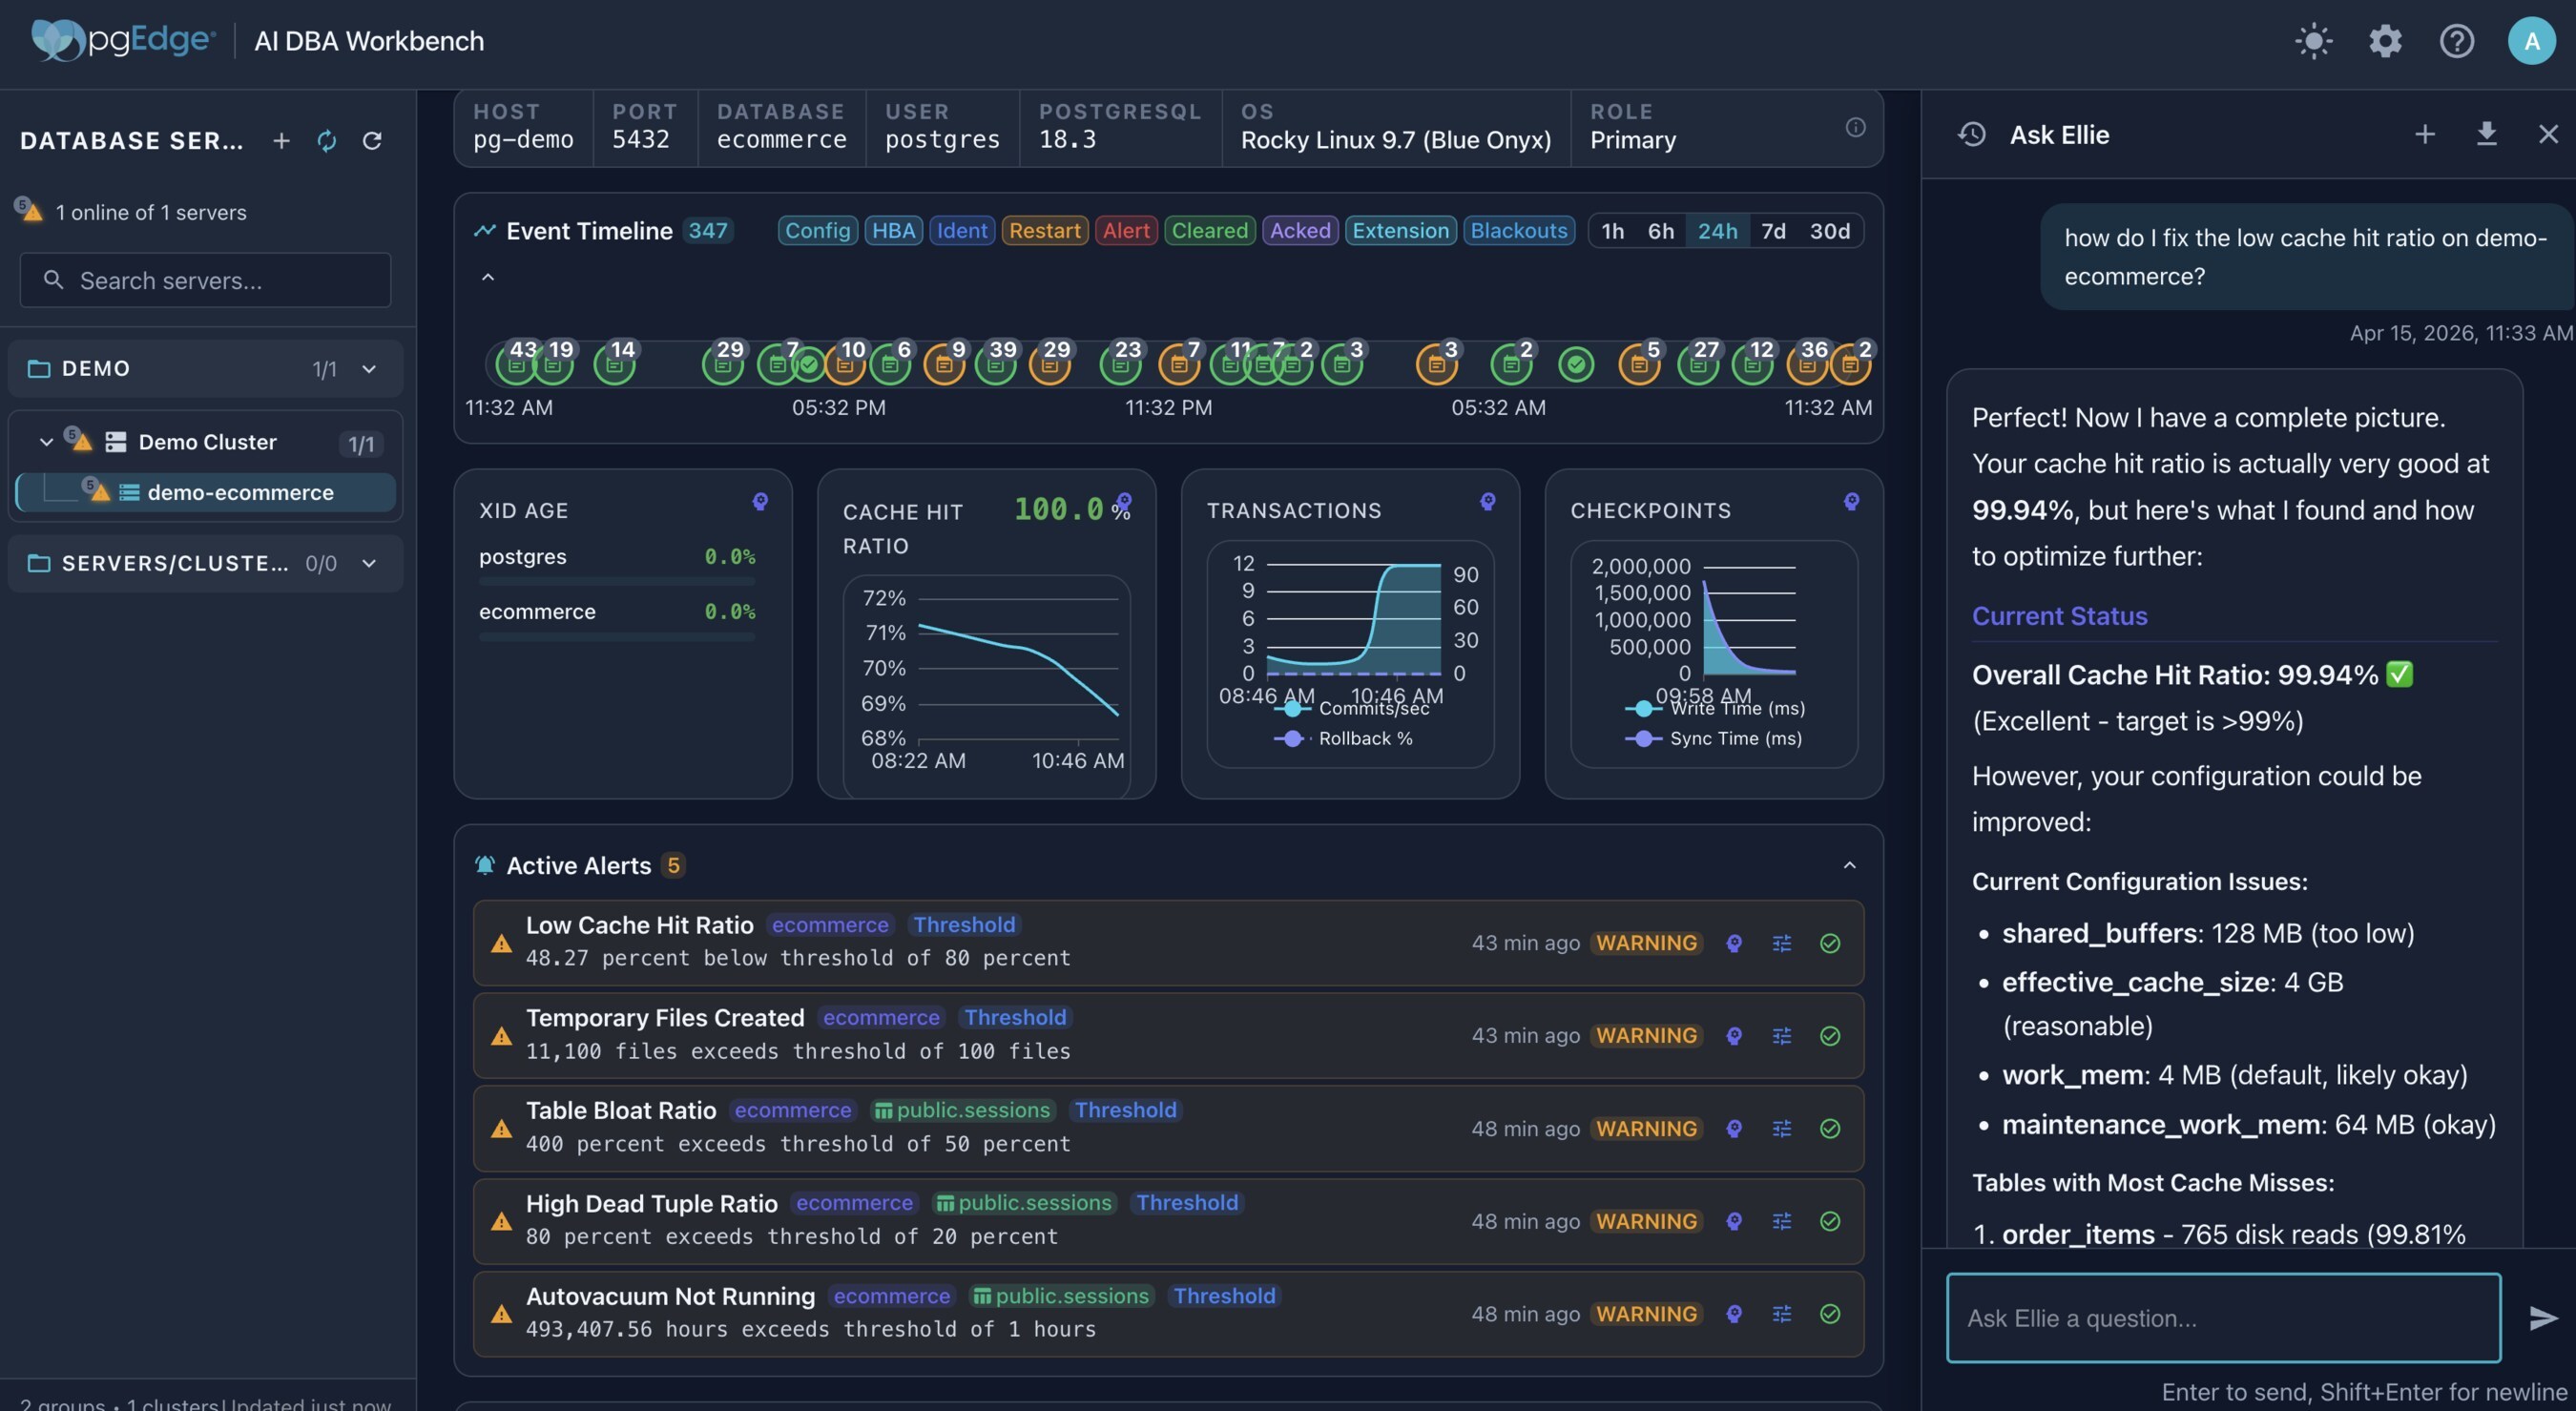Send the Ask Ellie message arrow
The height and width of the screenshot is (1411, 2576).
coord(2543,1317)
